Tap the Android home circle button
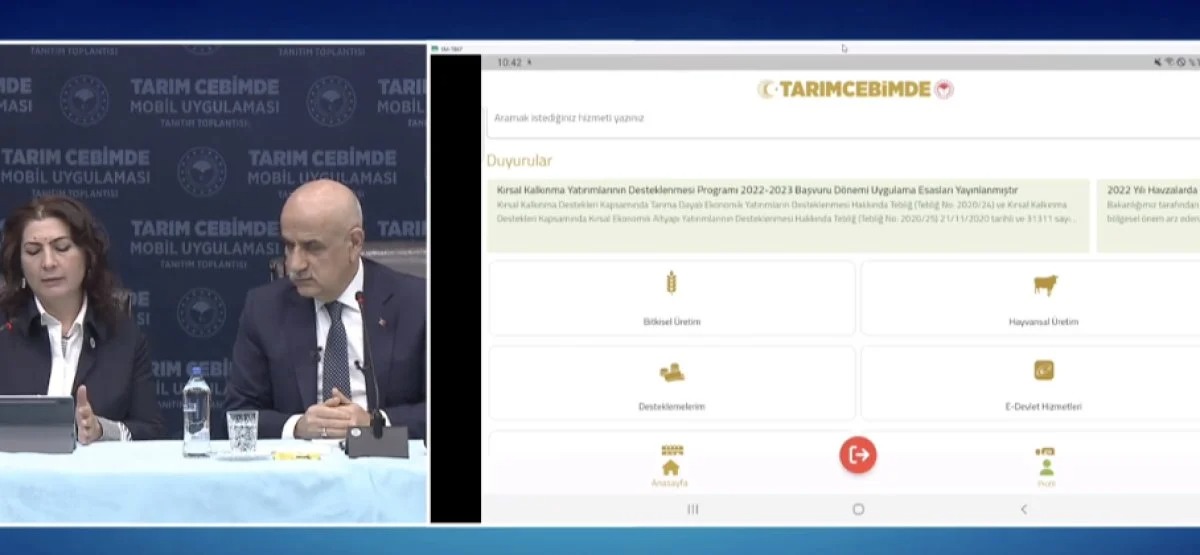This screenshot has height=555, width=1200. (x=858, y=509)
